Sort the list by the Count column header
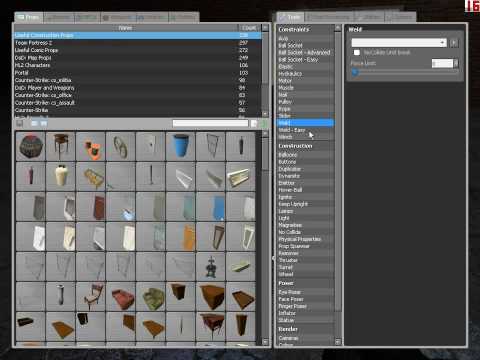480x360 pixels. 249,28
